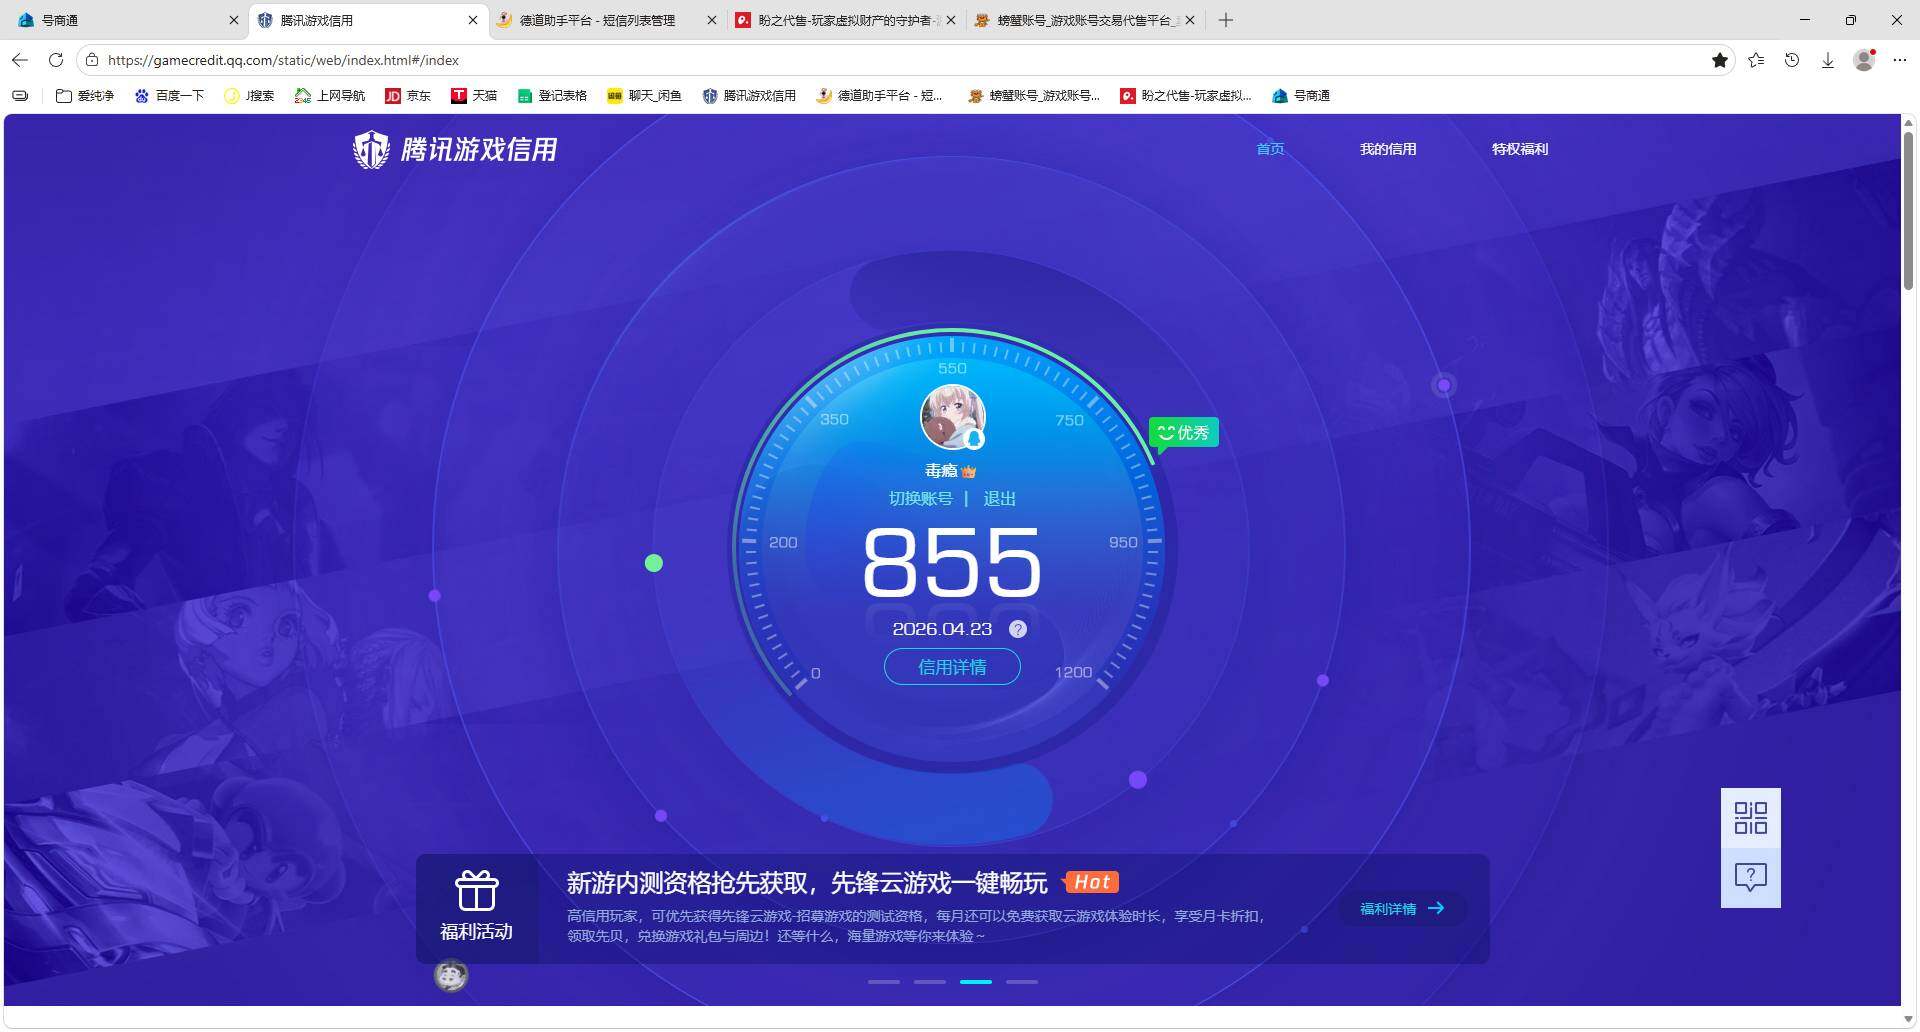
Task: Click the question-mark feedback icon bottom right
Action: tap(1750, 877)
